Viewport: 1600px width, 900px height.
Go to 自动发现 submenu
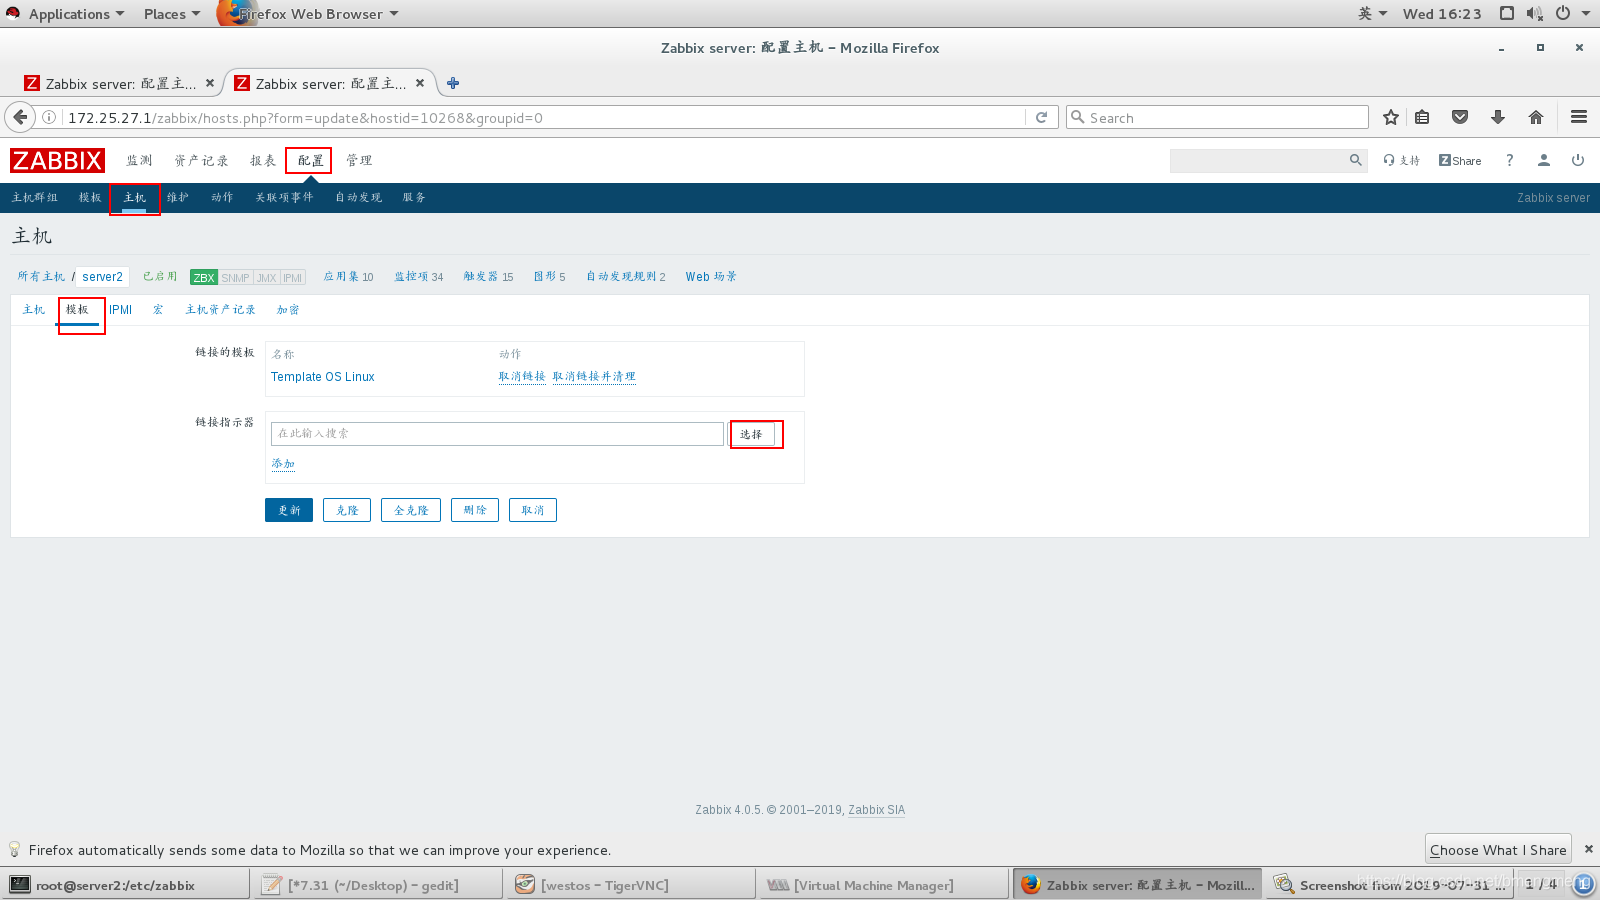358,197
